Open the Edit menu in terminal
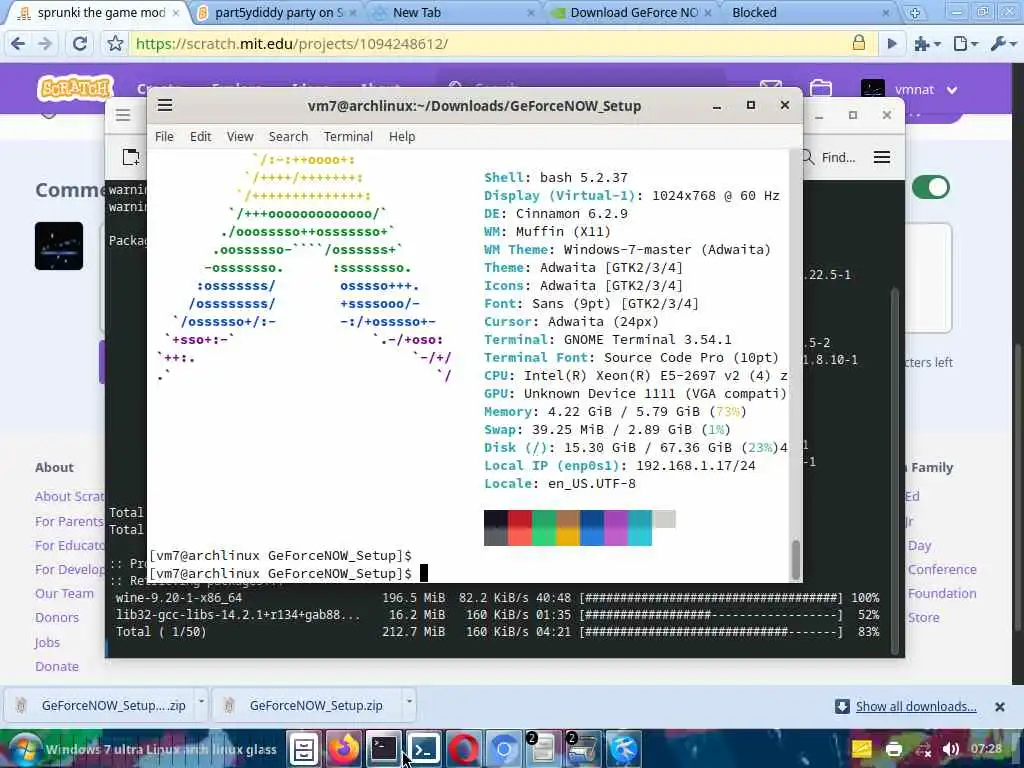Screen dimensions: 1024x768 tap(200, 136)
